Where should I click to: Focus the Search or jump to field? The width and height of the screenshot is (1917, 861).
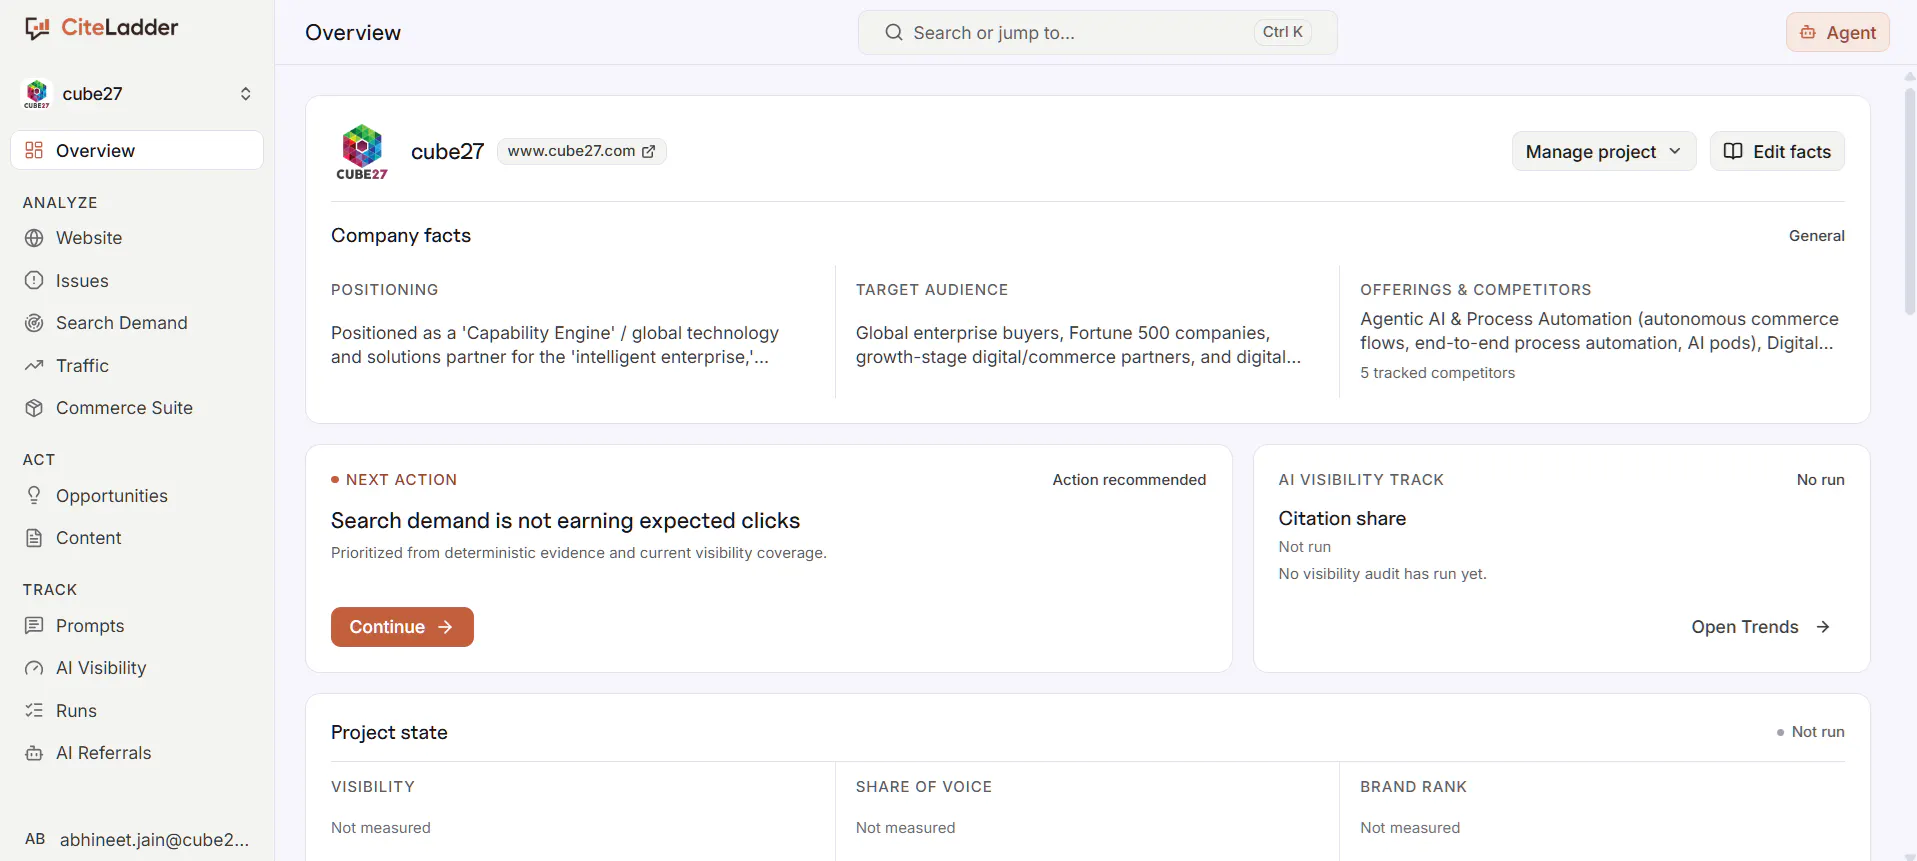tap(1097, 32)
